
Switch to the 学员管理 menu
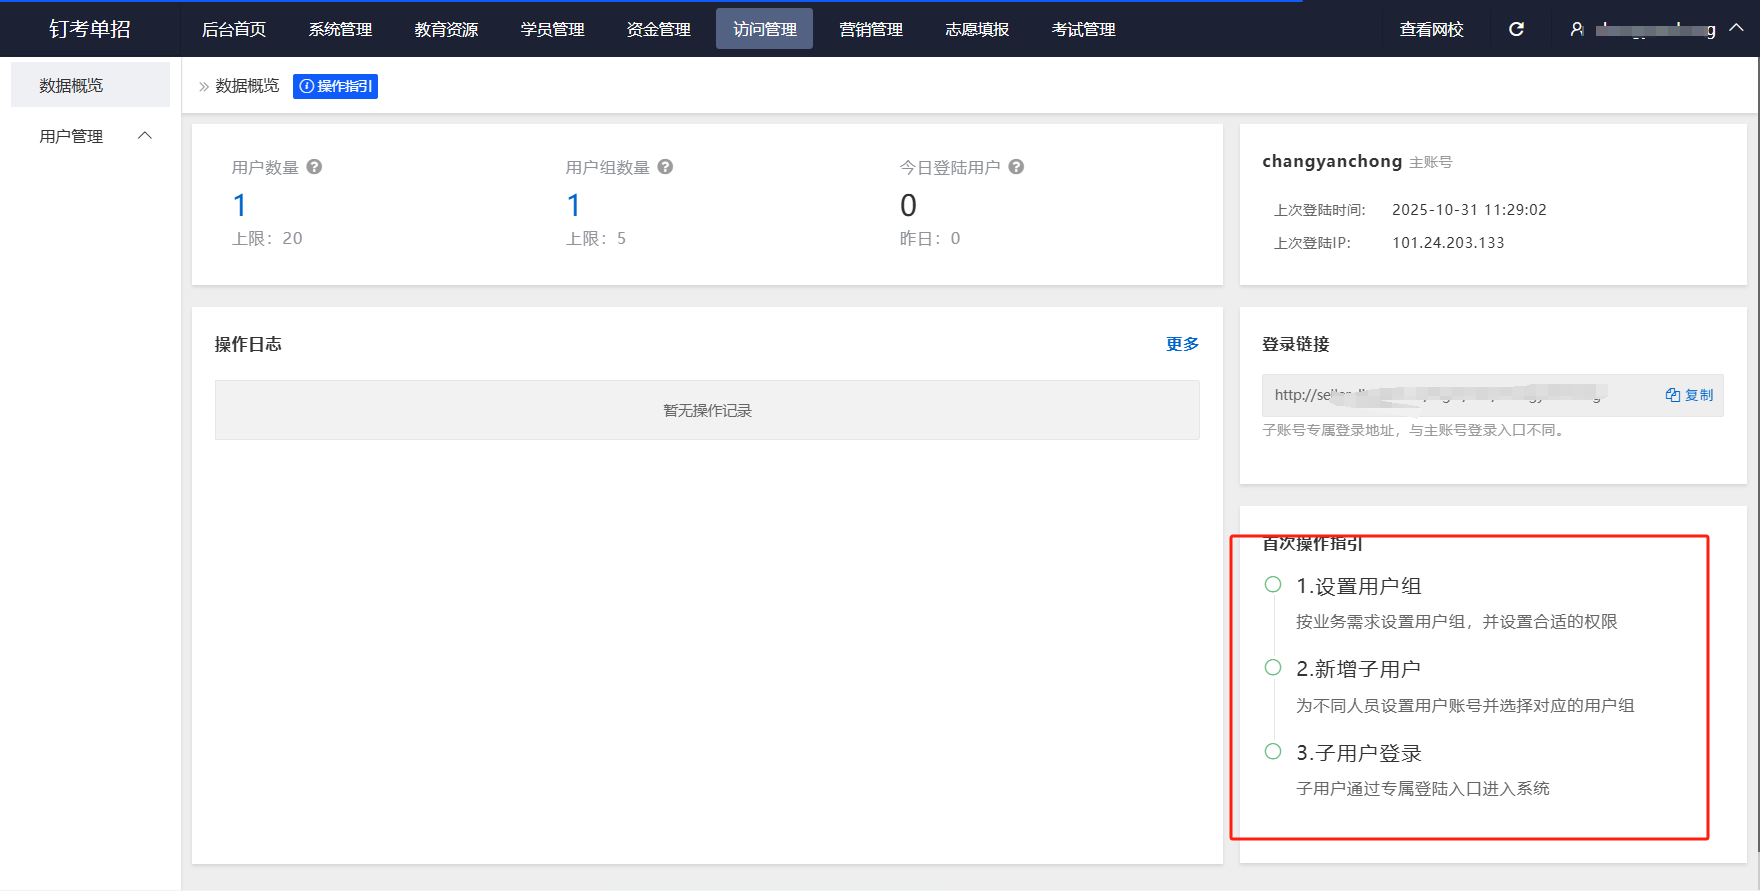tap(552, 29)
